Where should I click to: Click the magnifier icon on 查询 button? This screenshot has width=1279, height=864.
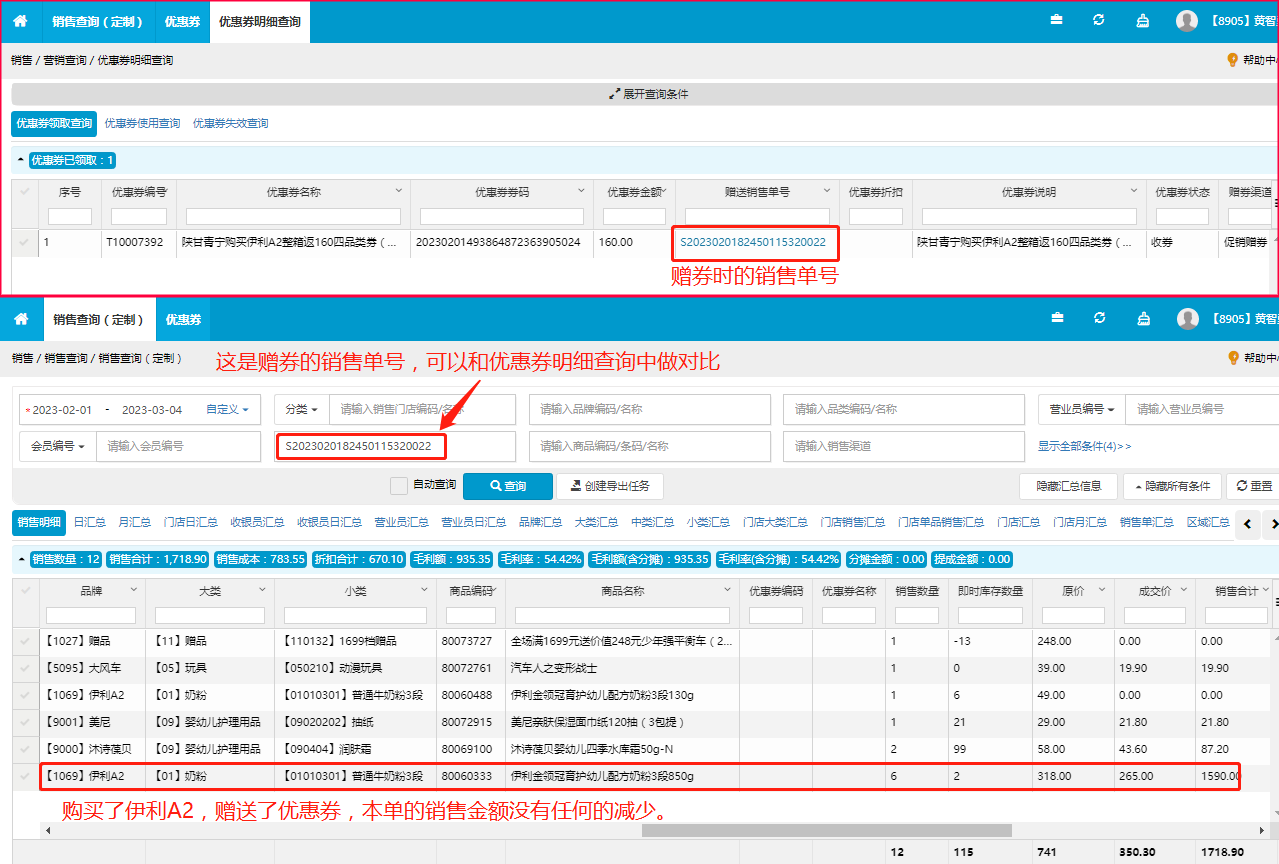496,486
